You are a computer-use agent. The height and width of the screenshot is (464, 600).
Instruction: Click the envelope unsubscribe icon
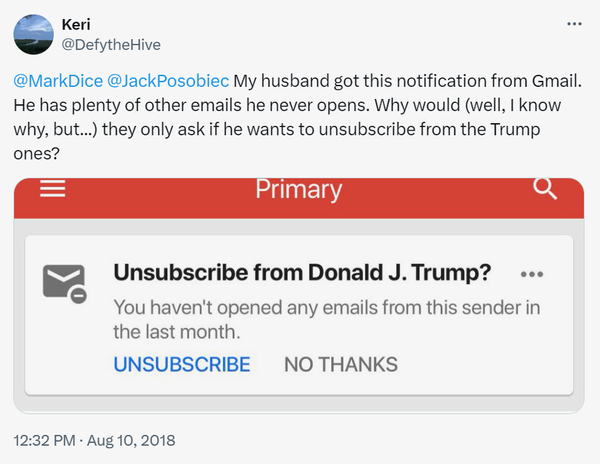pyautogui.click(x=65, y=284)
